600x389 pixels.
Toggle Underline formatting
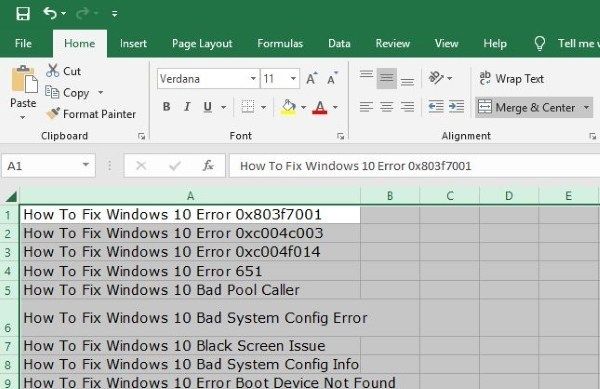pyautogui.click(x=207, y=107)
